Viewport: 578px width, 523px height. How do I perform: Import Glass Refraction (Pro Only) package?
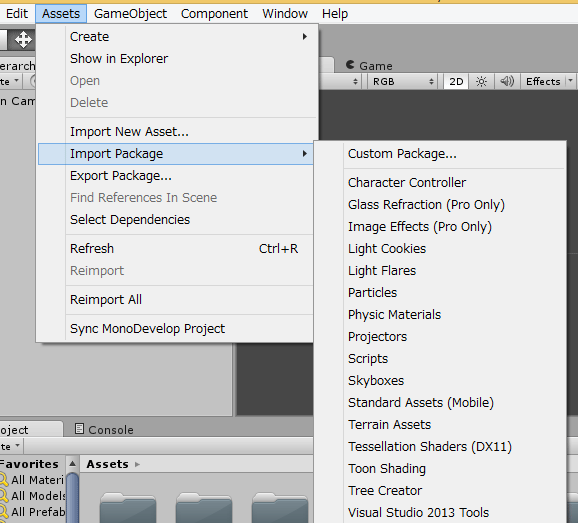[440, 205]
